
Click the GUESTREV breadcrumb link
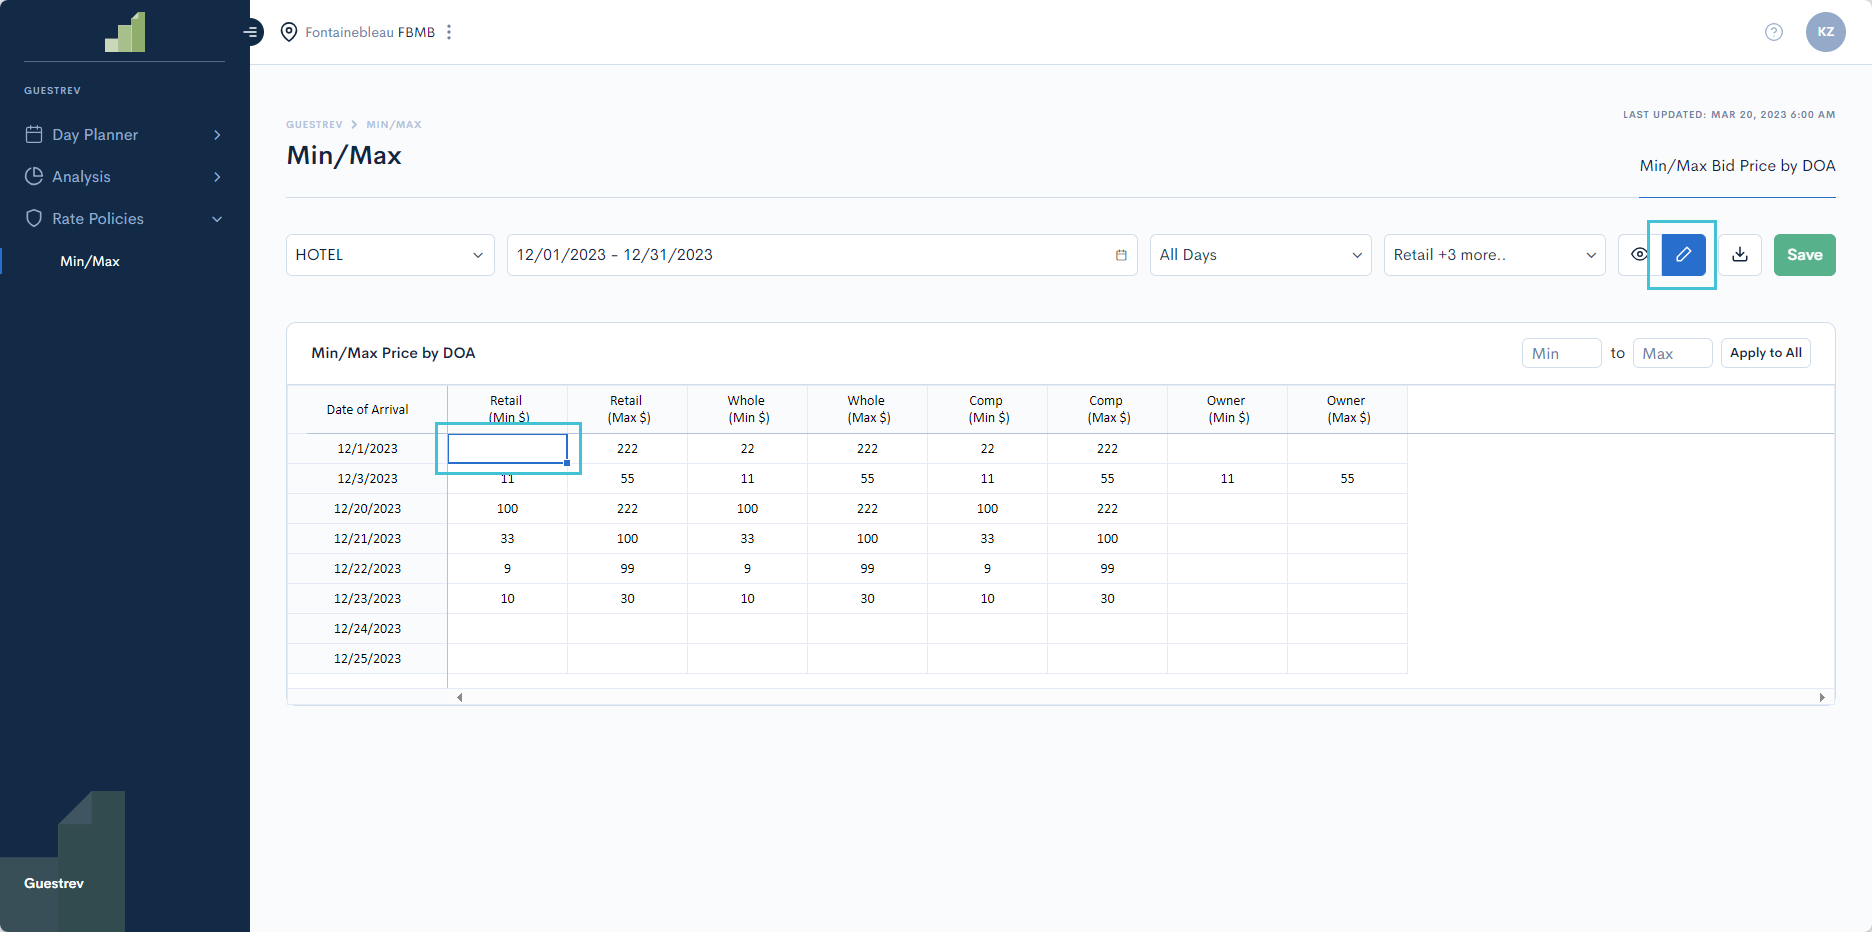314,125
